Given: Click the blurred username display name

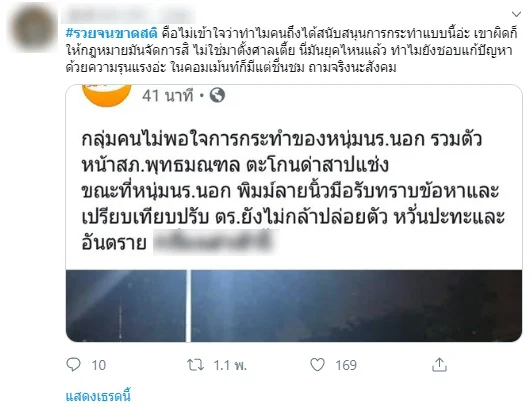Looking at the screenshot, I should 129,15.
